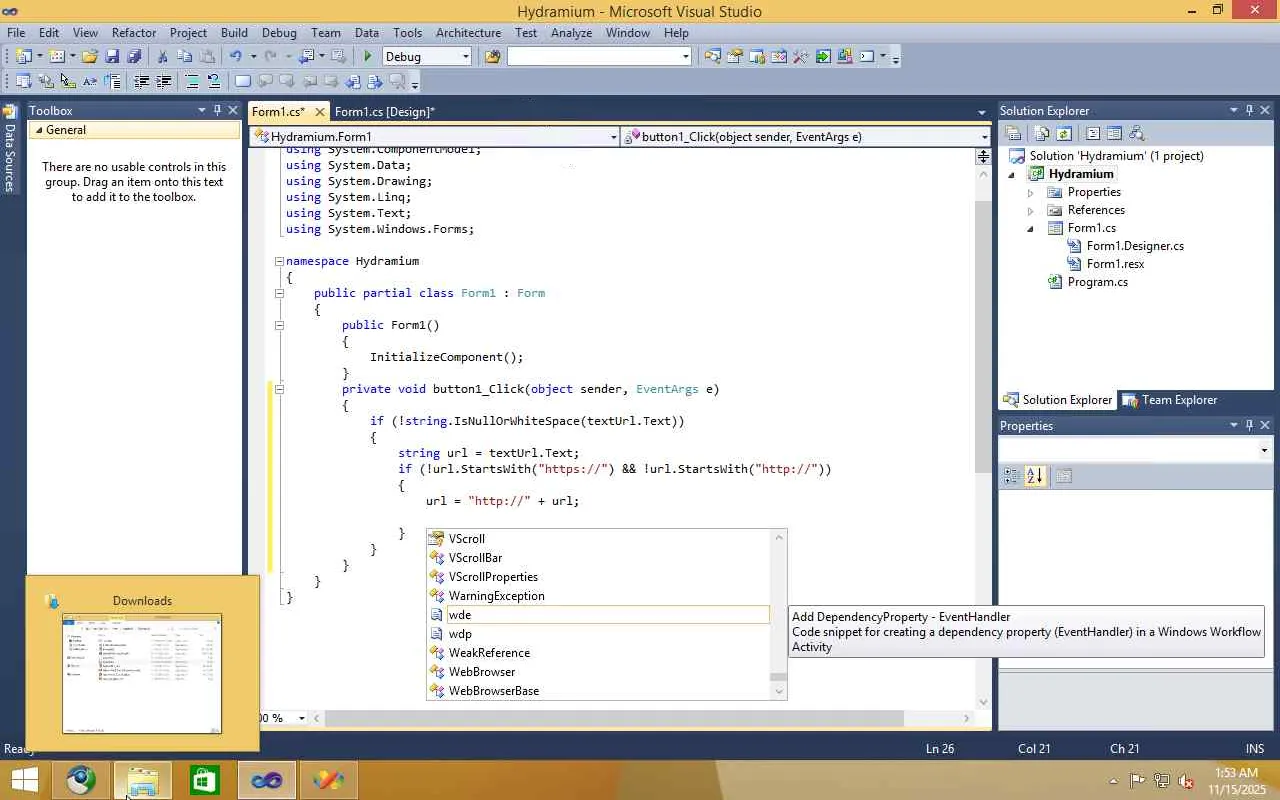Expand the References node in Solution Explorer

coord(1030,210)
